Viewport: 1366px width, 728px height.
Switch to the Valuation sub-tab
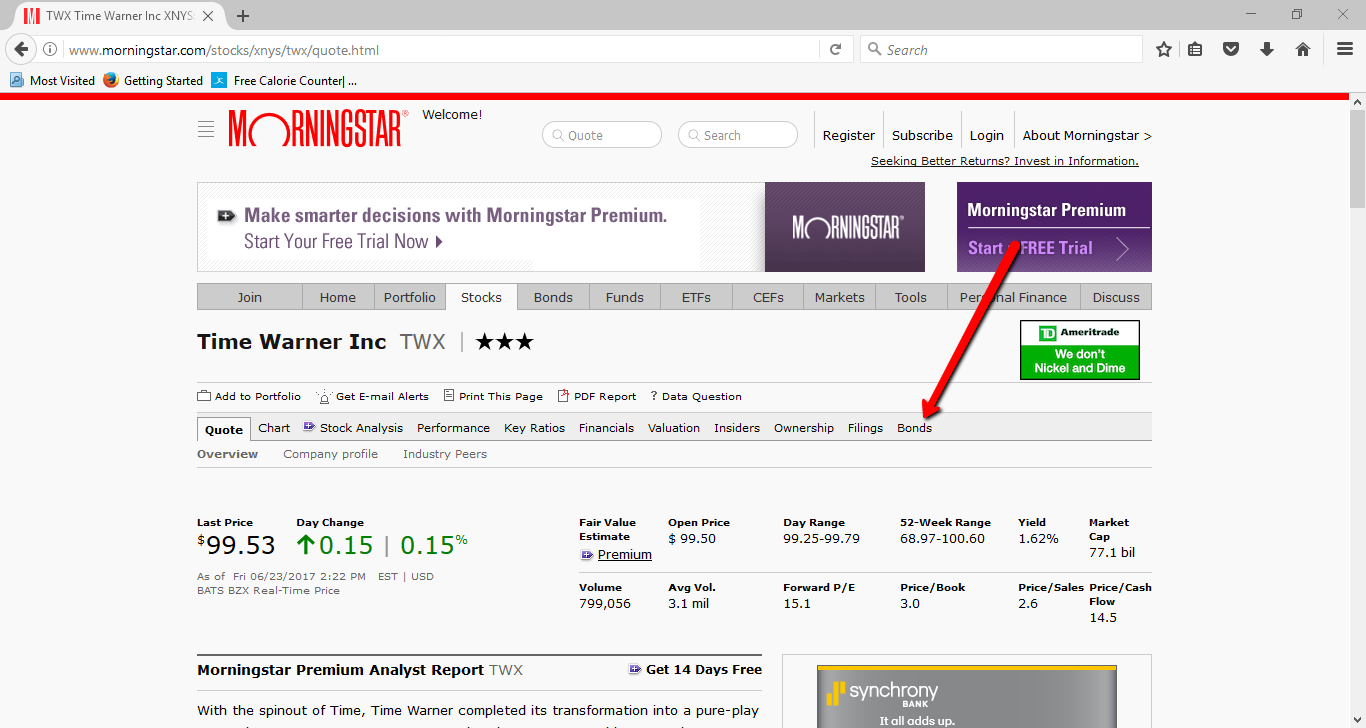pyautogui.click(x=674, y=427)
